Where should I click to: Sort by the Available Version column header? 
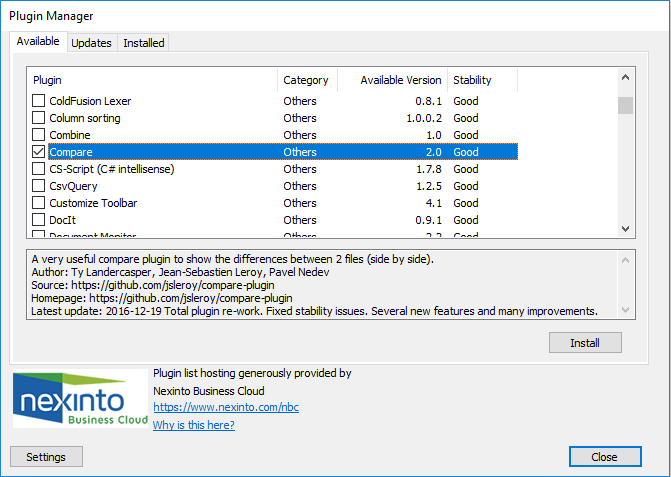(392, 80)
